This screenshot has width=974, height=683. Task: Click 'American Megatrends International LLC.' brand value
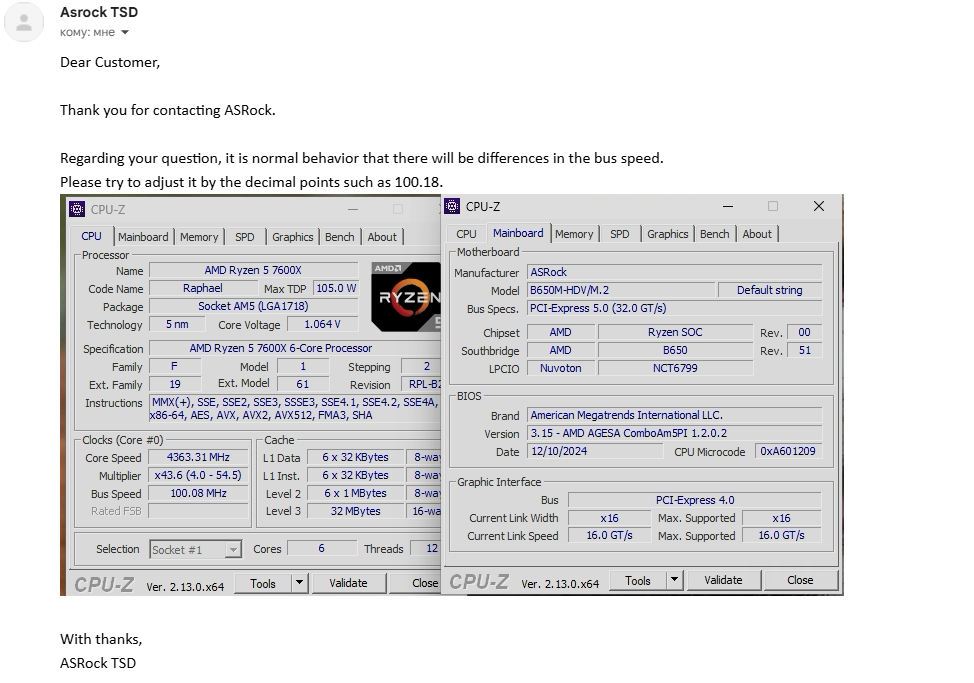(675, 415)
